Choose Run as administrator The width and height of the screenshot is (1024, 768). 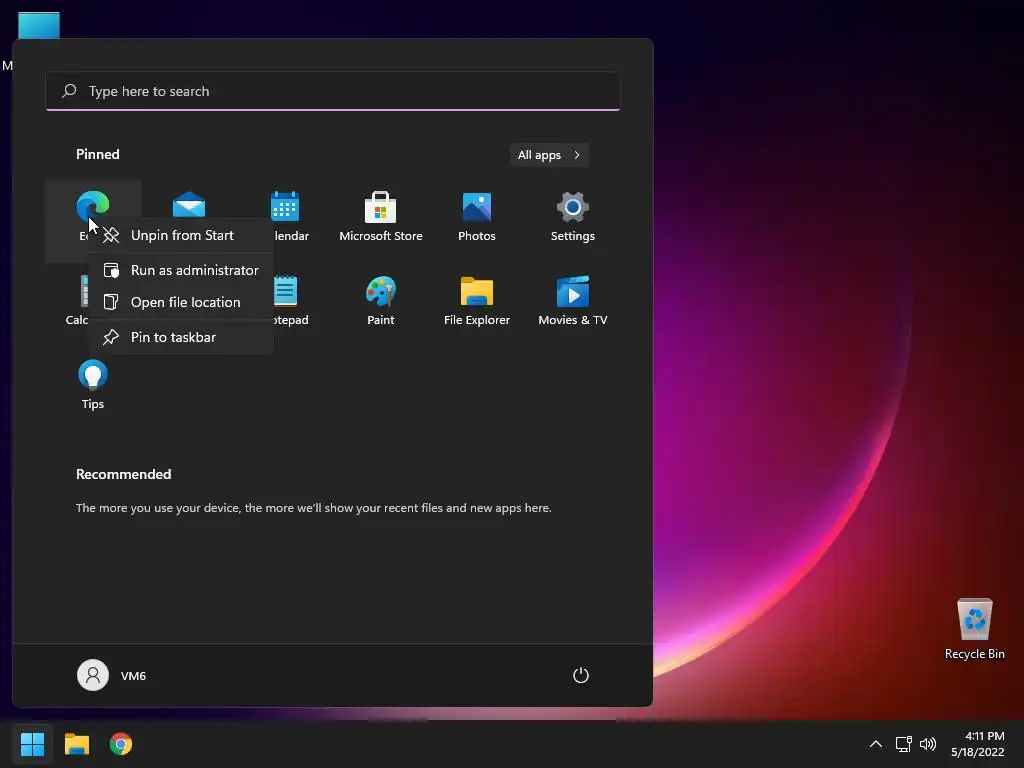181,270
